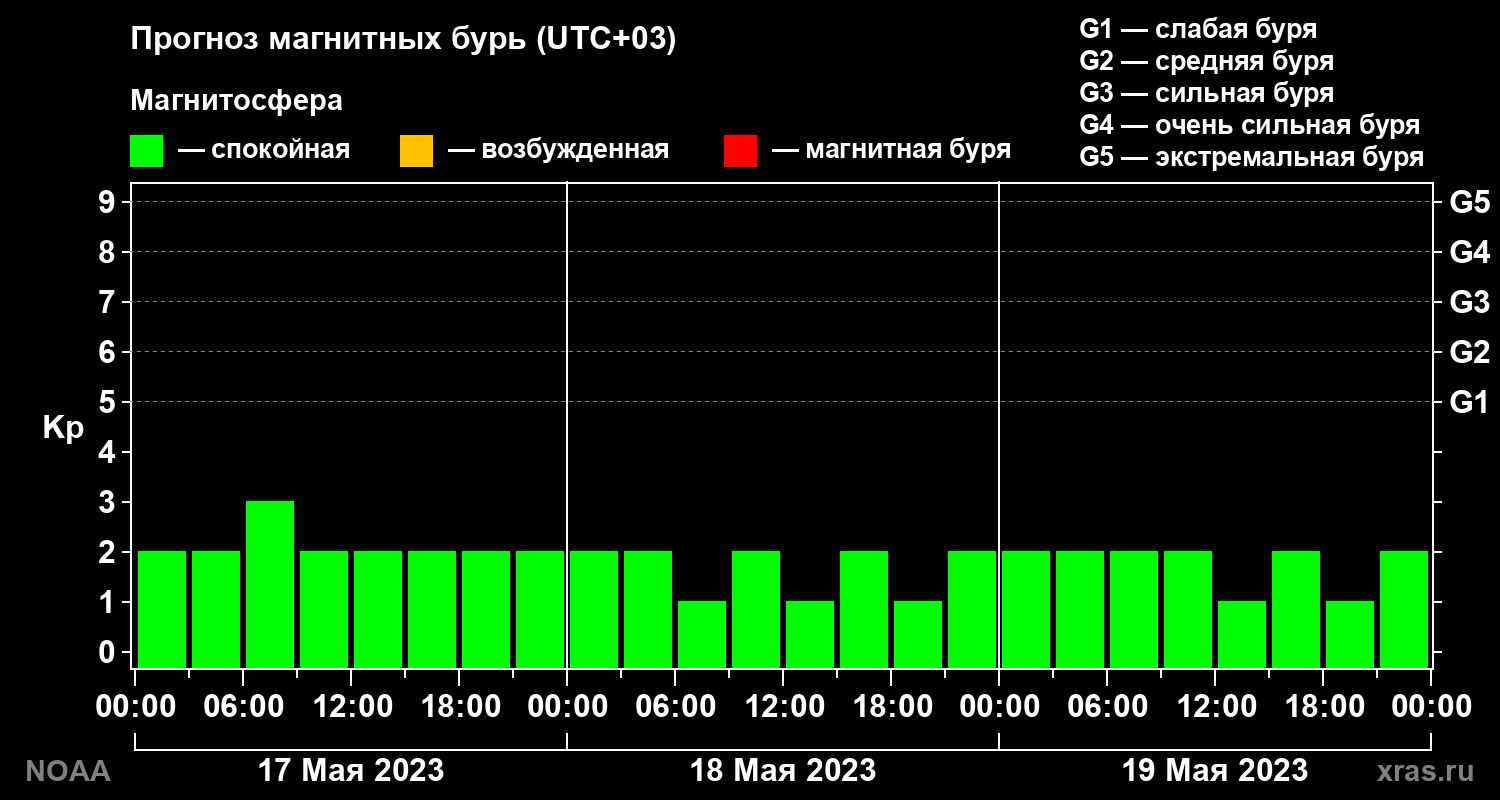
Task: Click the green calm magnetosphere legend swatch
Action: point(146,151)
